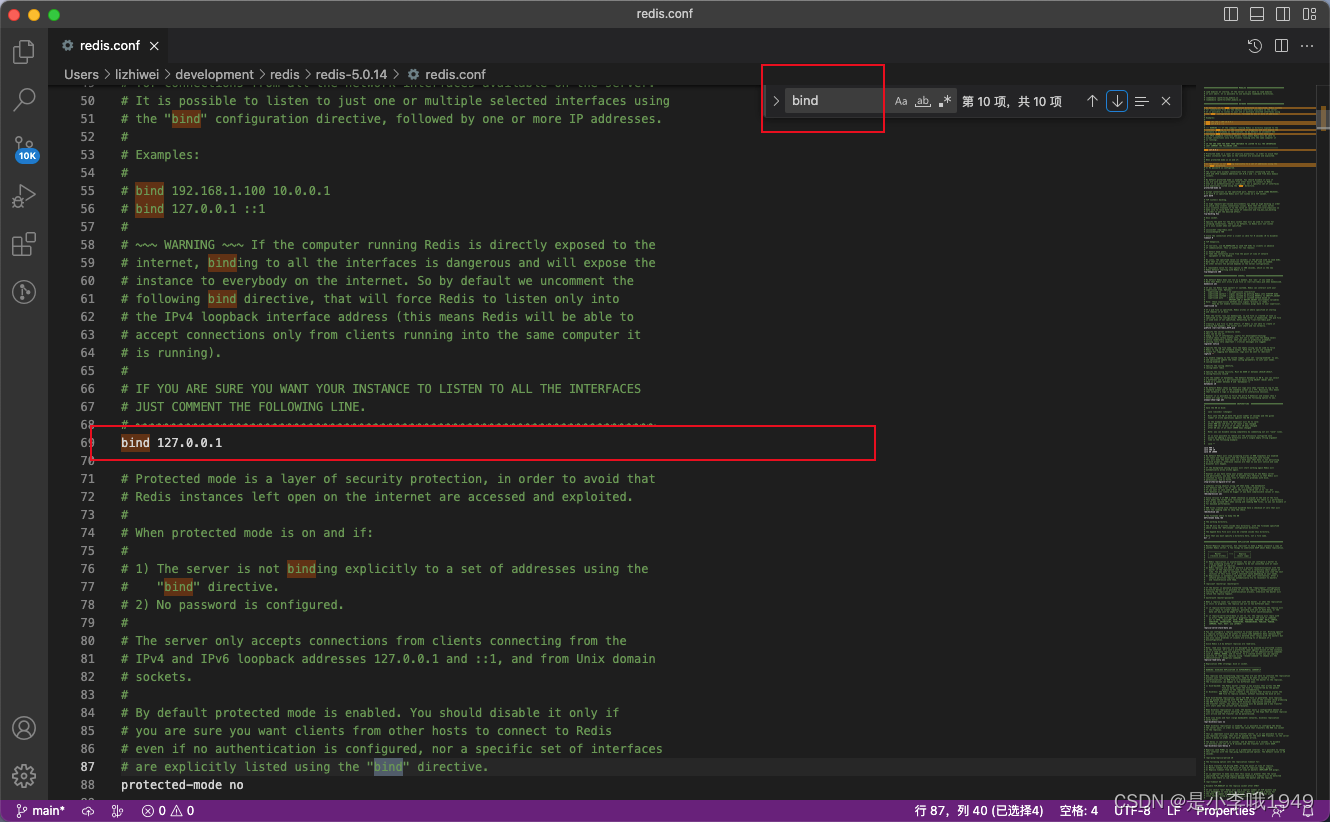
Task: Click redis.conf breadcrumb file segment
Action: (447, 75)
